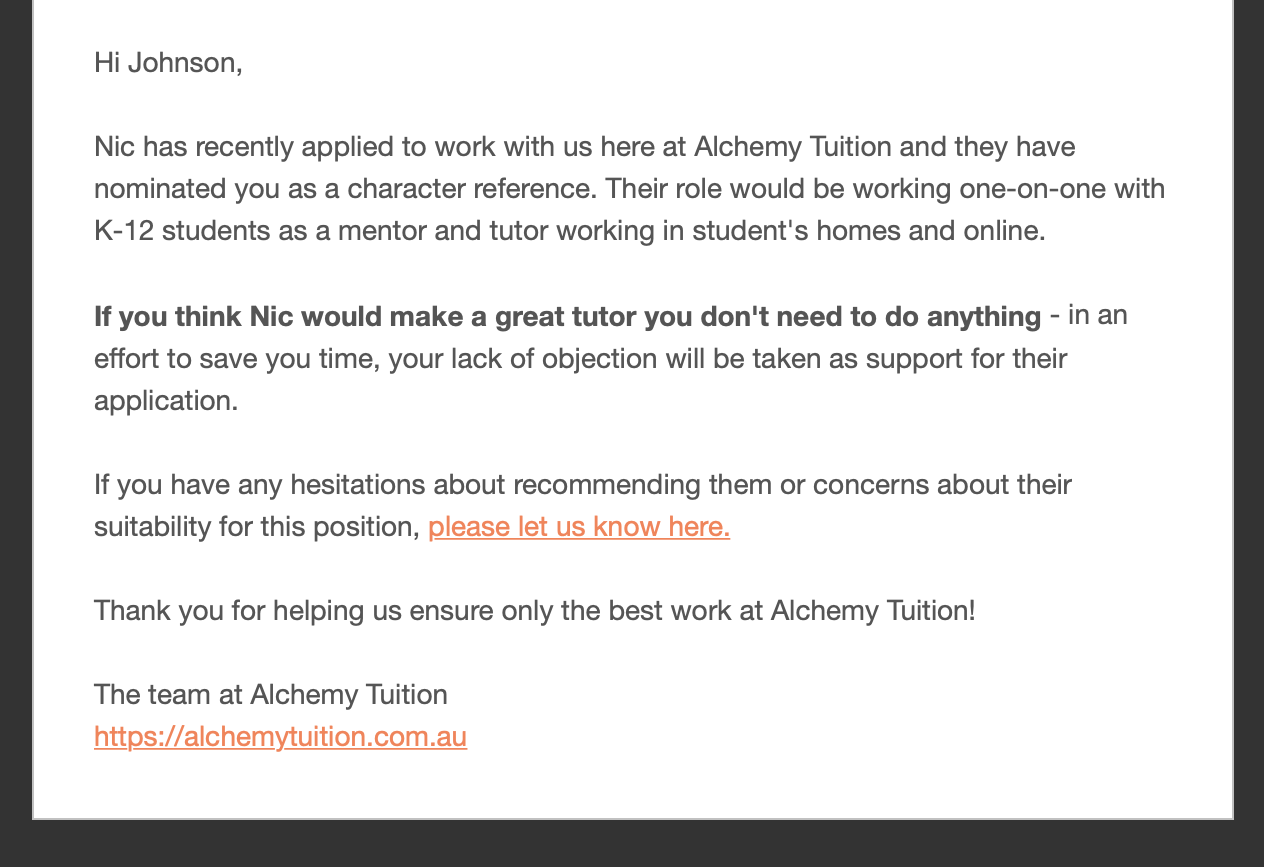
Task: Click "Alchemy Tuition!" in the thank-you line
Action: [872, 611]
